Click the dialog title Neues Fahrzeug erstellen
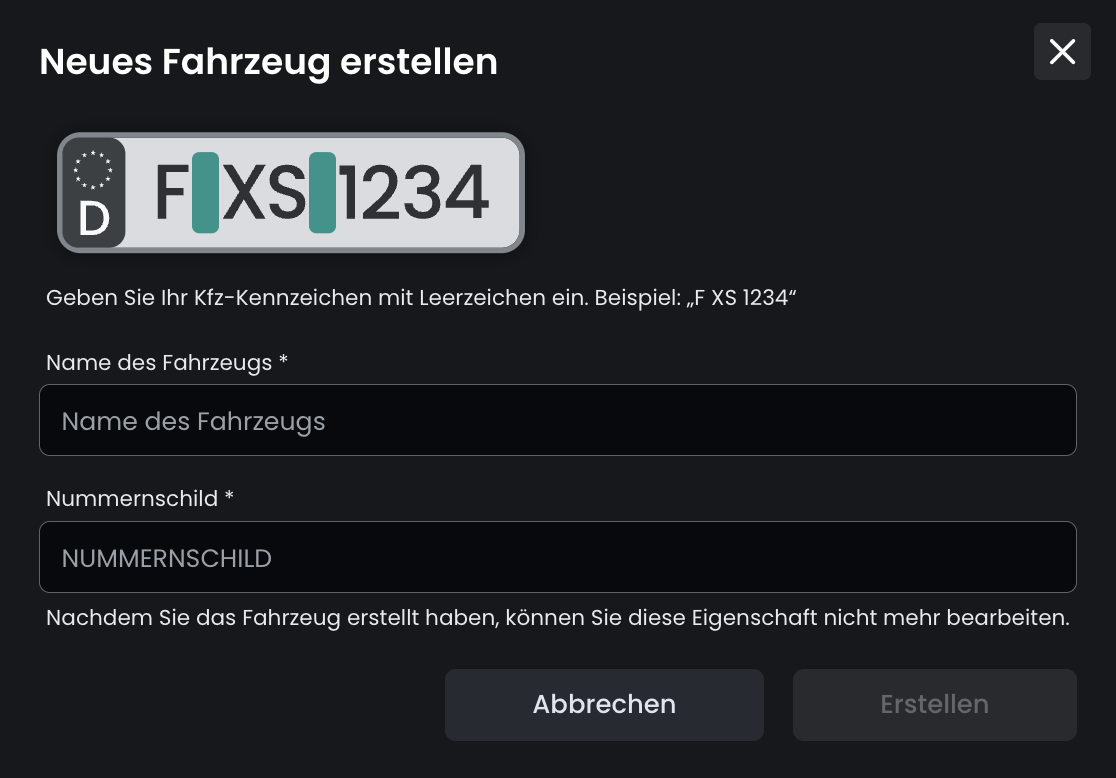 tap(268, 62)
